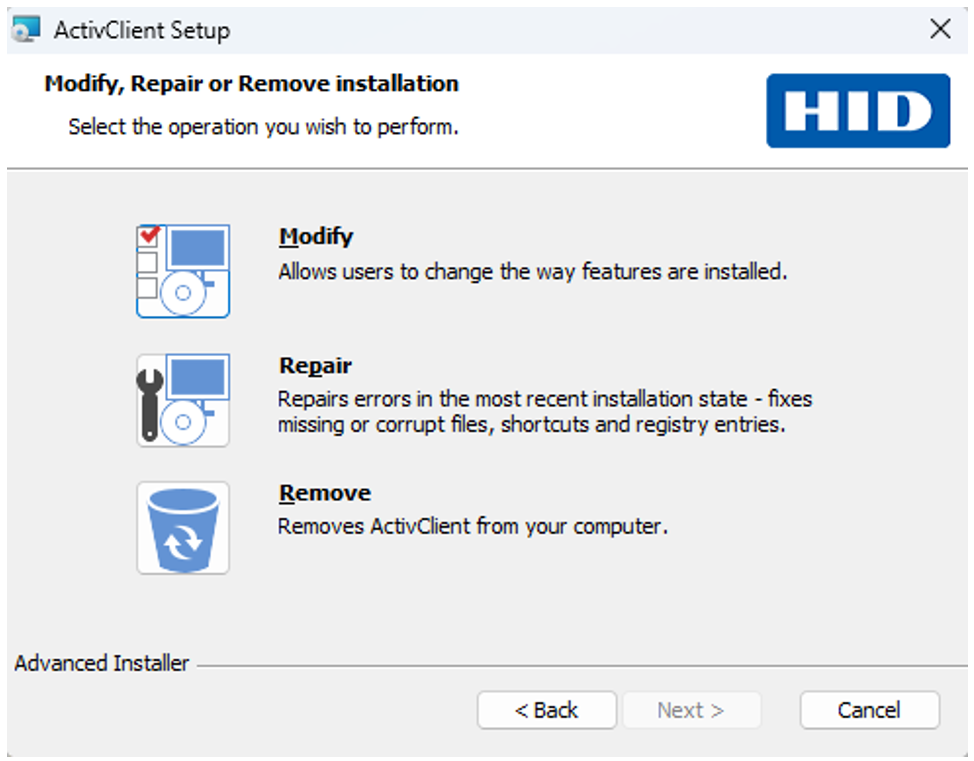This screenshot has width=974, height=761.
Task: Click the blue HID logo
Action: click(x=858, y=111)
